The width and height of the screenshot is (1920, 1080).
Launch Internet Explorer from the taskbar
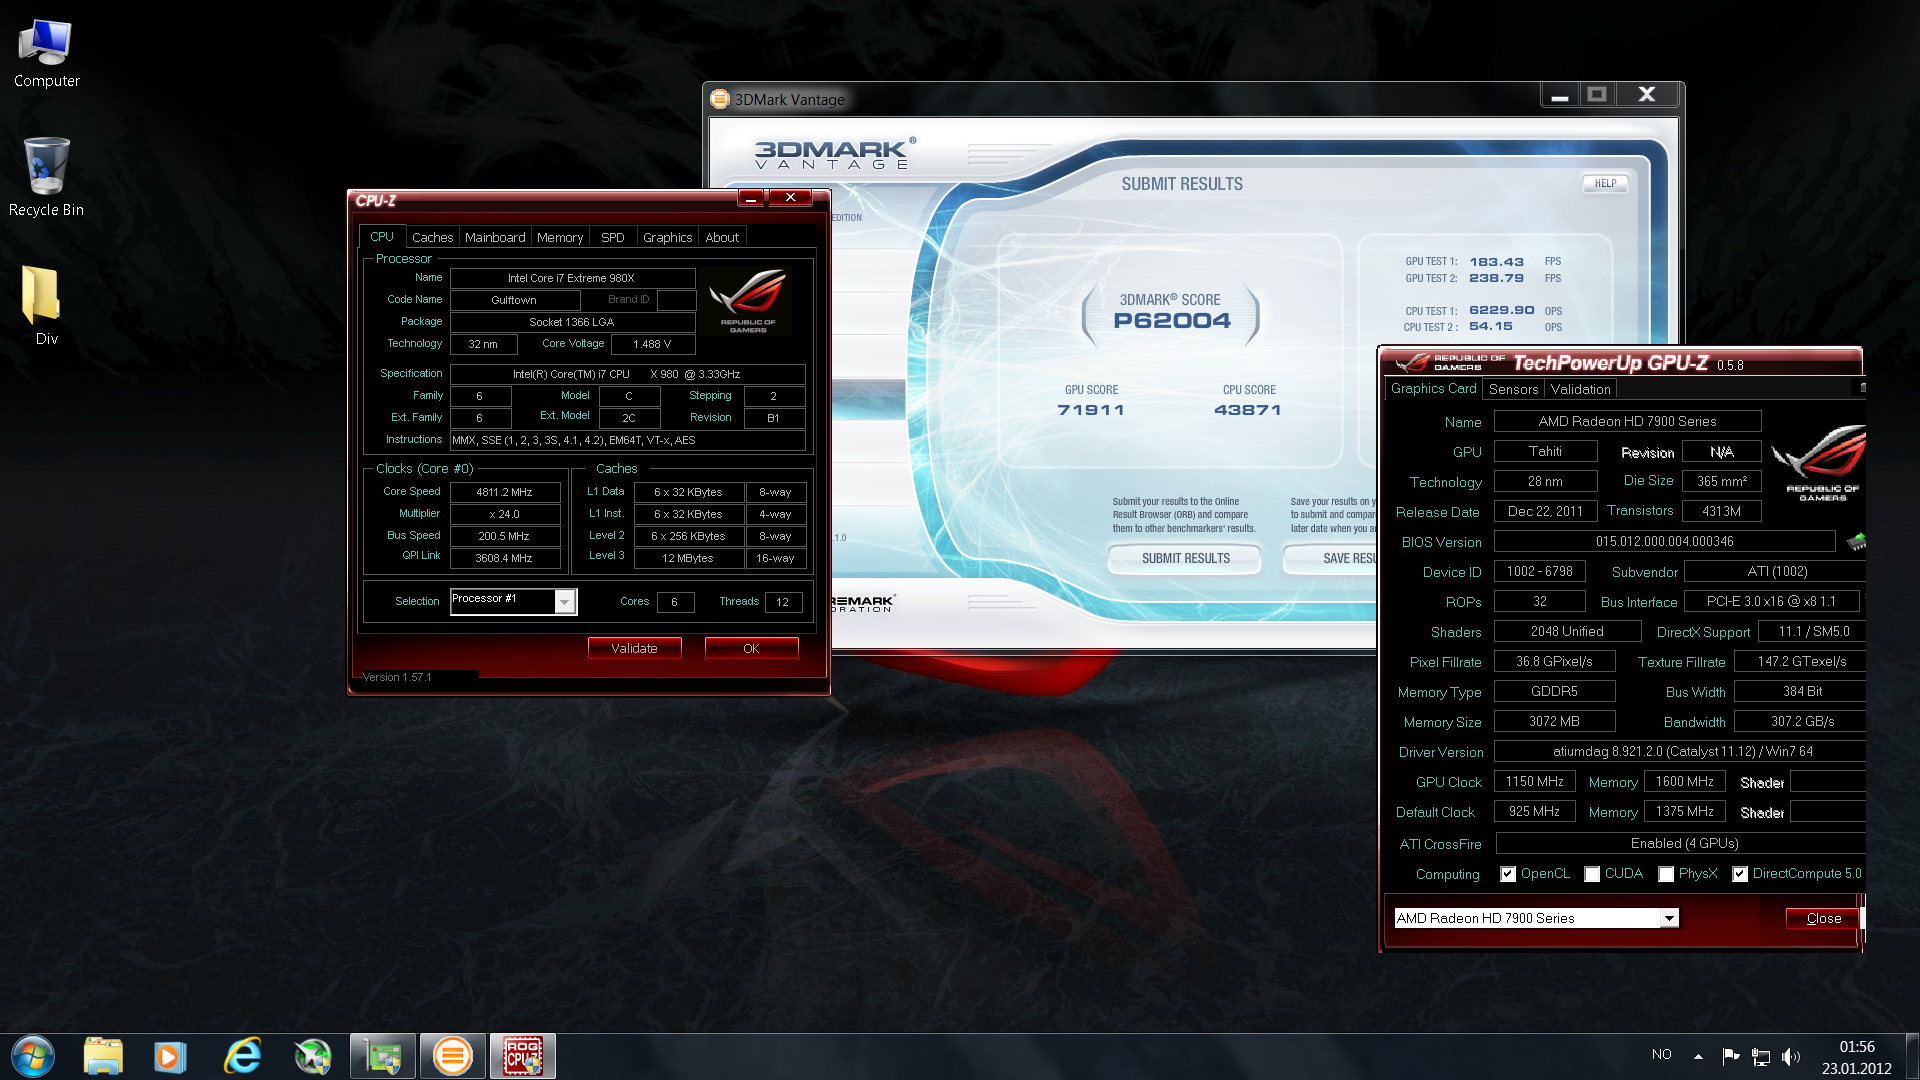coord(242,1056)
